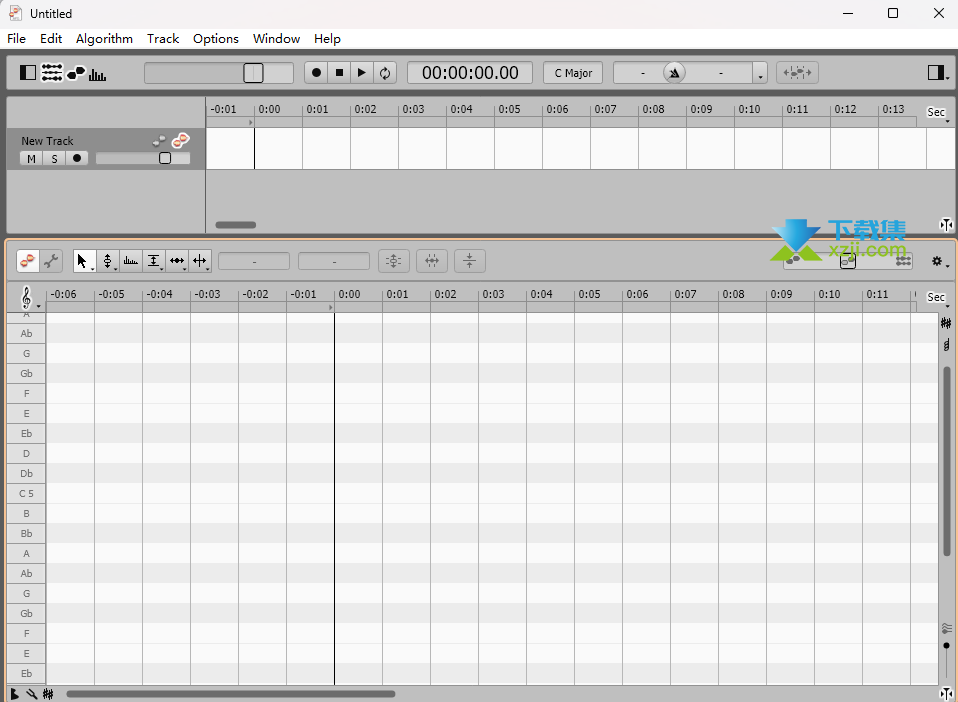Arm New Track for recording
This screenshot has height=702, width=958.
click(77, 159)
